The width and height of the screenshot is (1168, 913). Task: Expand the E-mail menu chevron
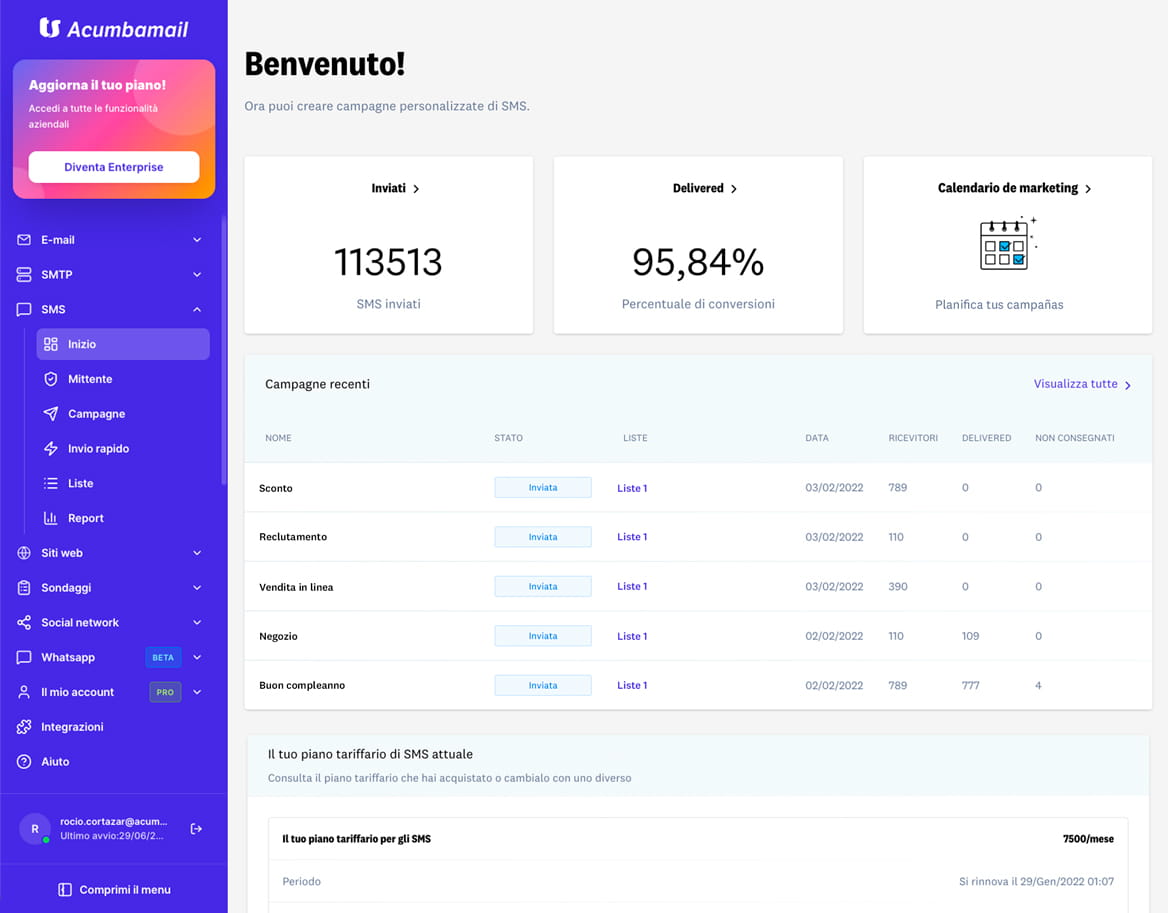197,240
